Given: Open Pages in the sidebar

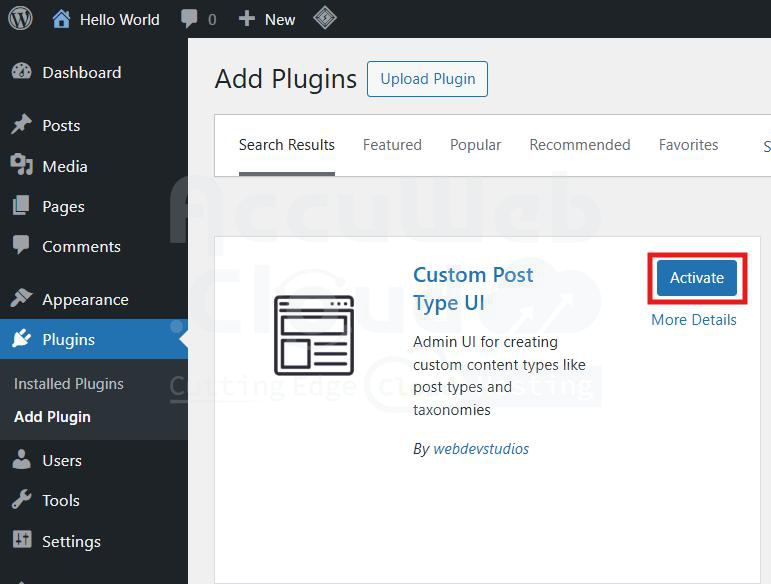Looking at the screenshot, I should pos(63,206).
